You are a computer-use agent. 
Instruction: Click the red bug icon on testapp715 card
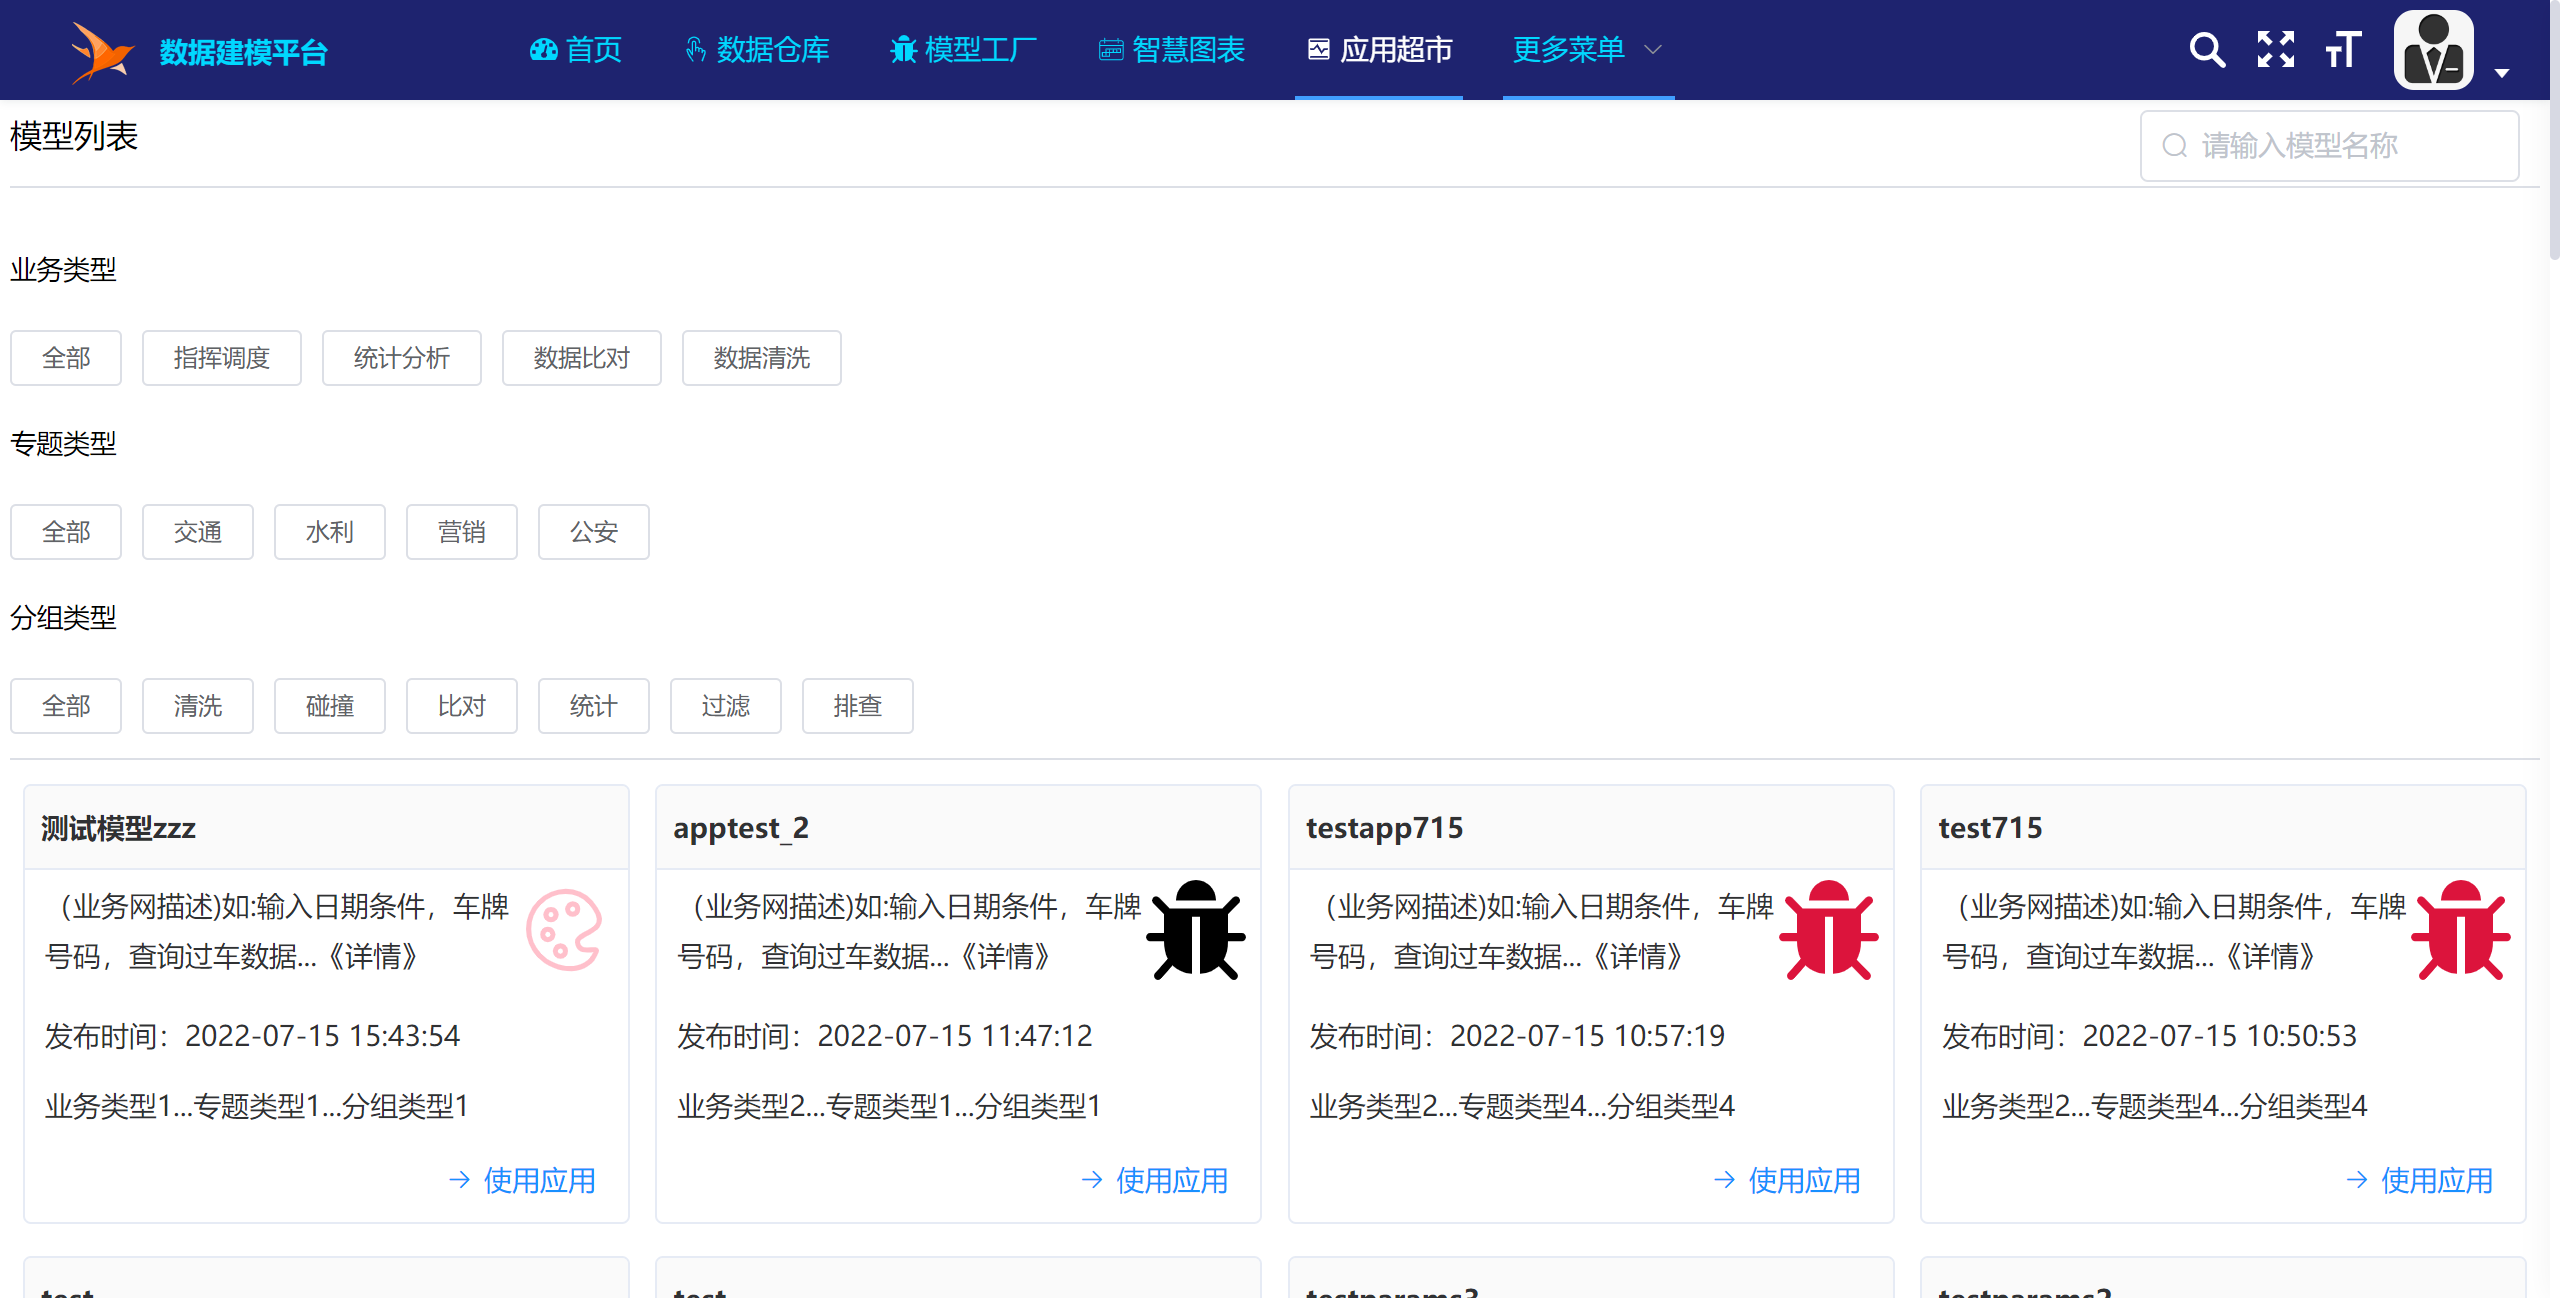pos(1828,930)
